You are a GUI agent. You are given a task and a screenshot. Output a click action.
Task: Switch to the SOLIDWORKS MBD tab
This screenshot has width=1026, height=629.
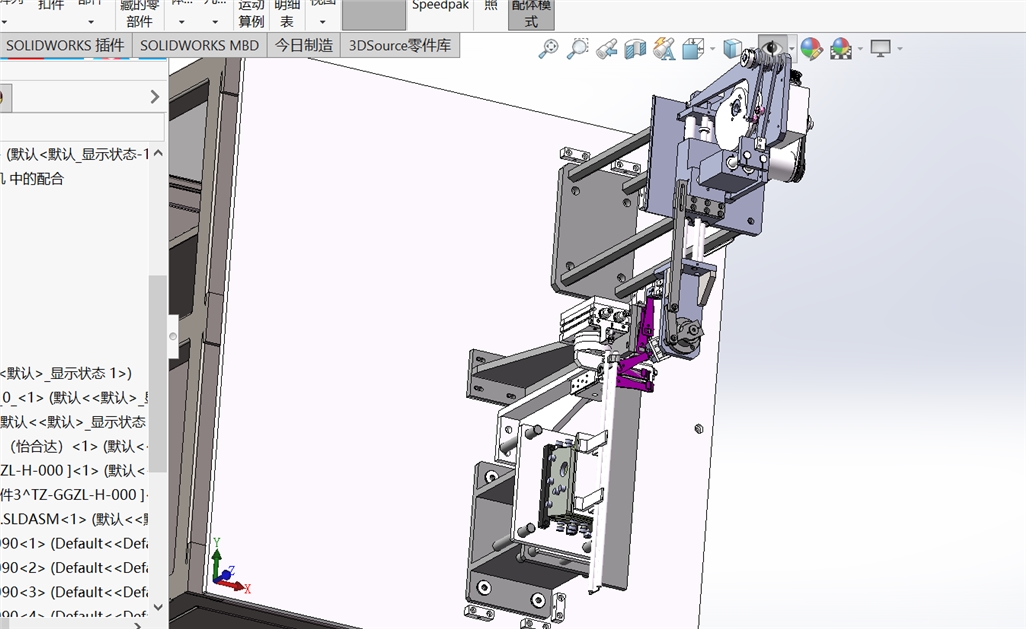coord(200,45)
